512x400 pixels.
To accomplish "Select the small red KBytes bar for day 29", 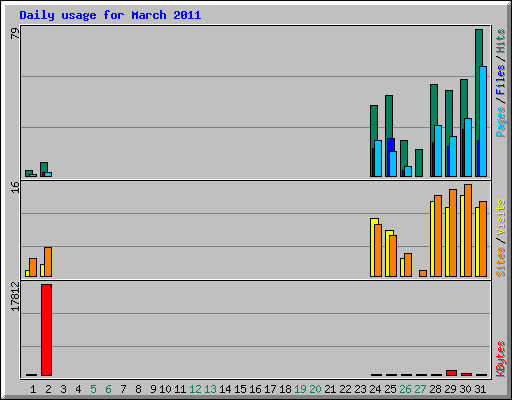I will (x=451, y=373).
